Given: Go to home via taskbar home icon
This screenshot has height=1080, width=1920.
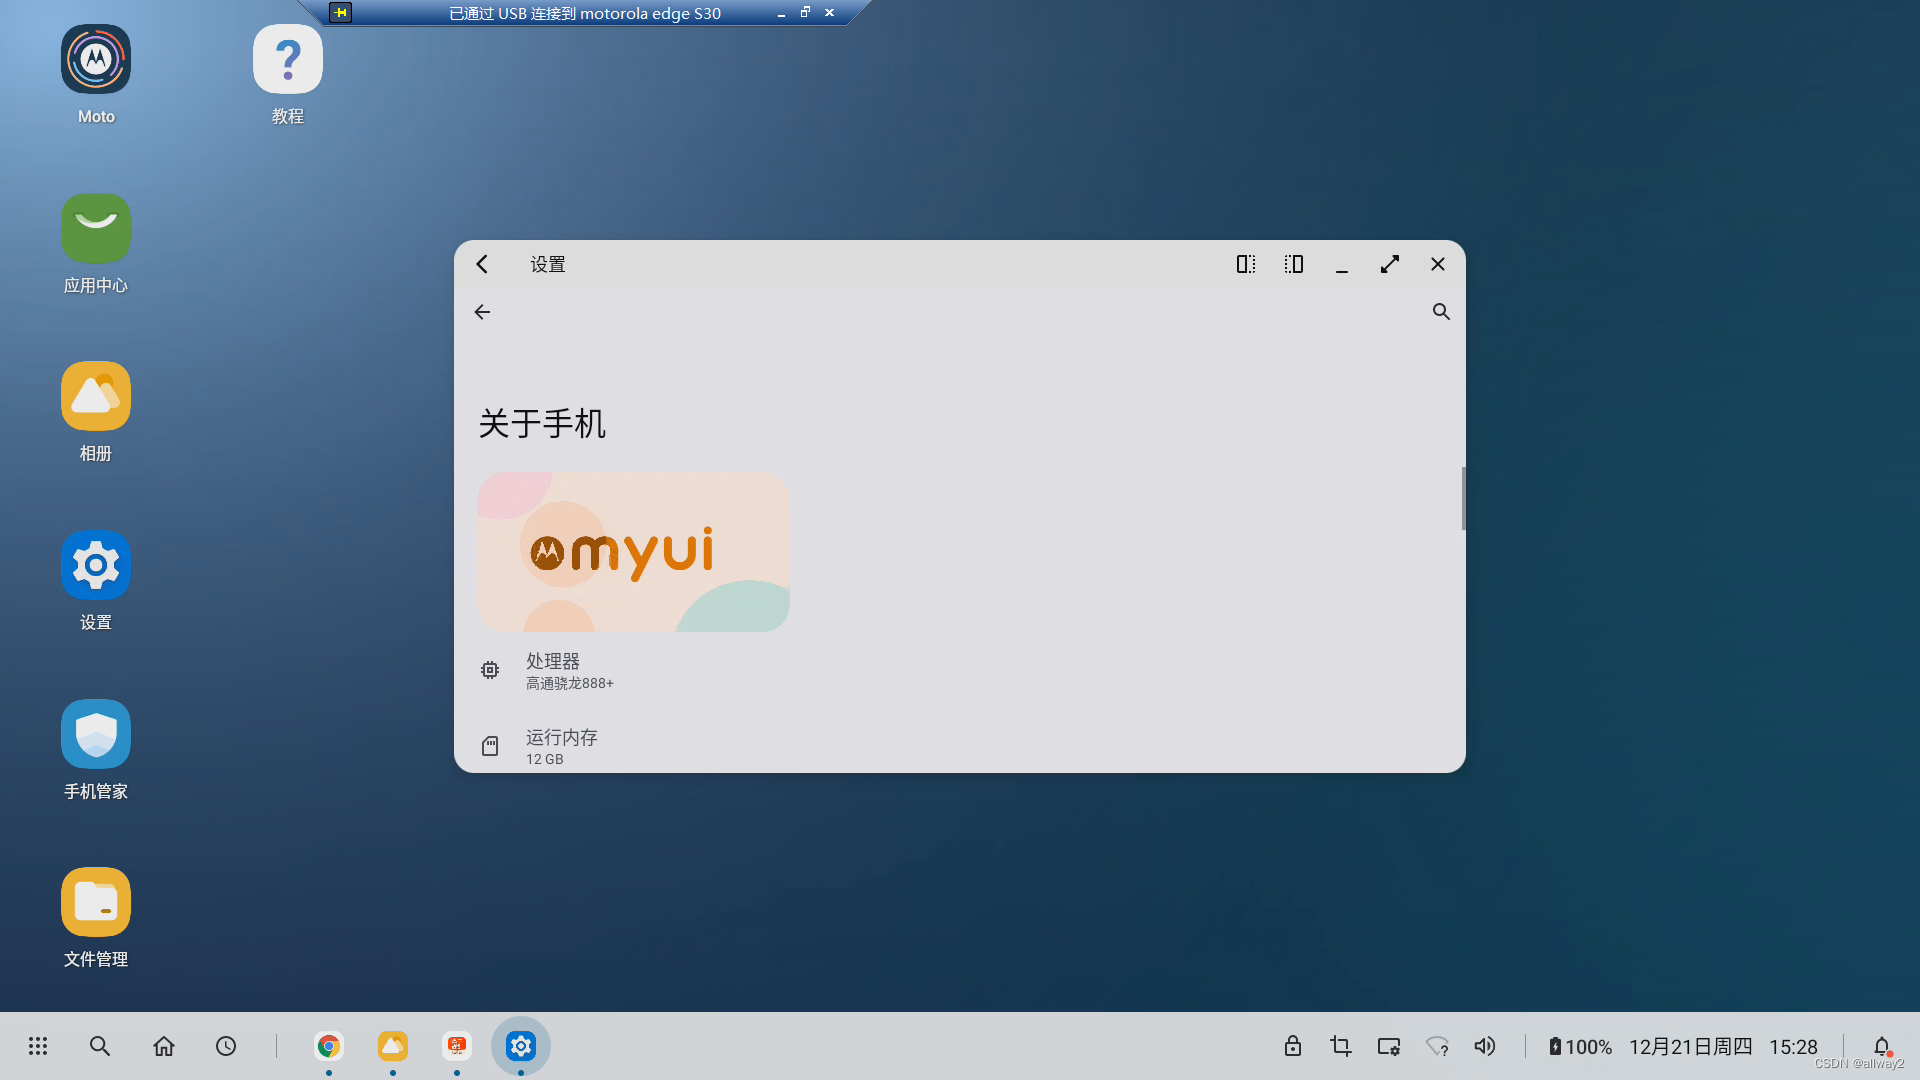Looking at the screenshot, I should coord(164,1046).
